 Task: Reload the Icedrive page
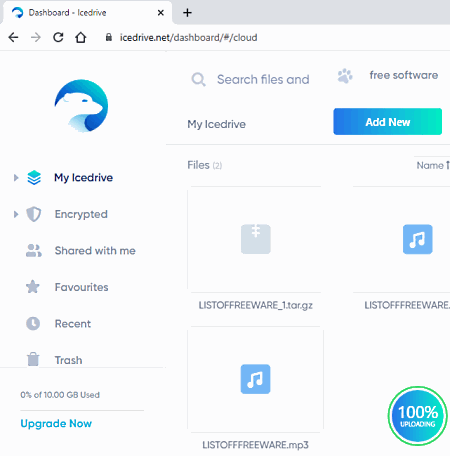58,37
